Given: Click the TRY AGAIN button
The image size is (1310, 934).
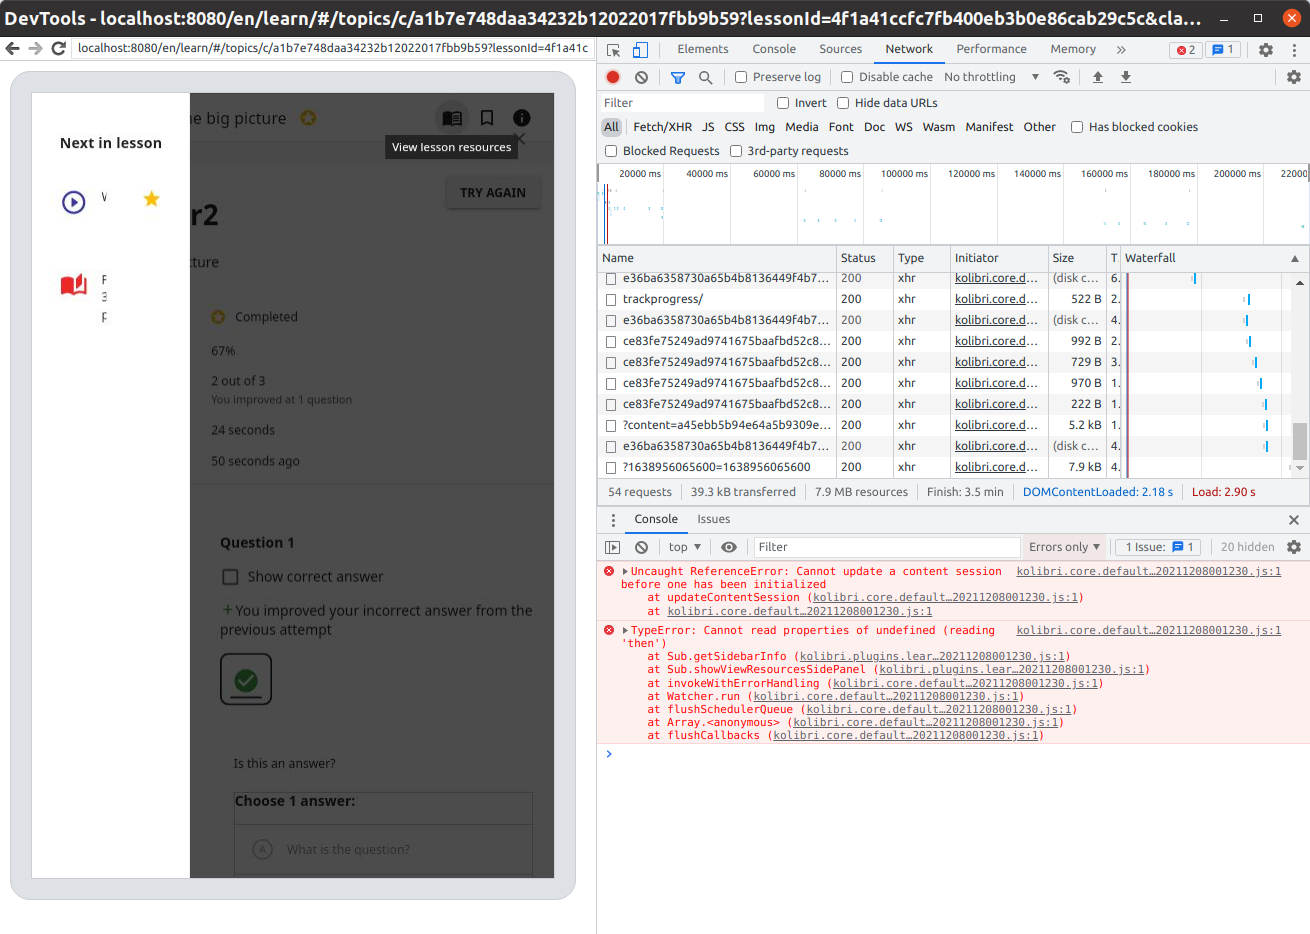Looking at the screenshot, I should [493, 193].
